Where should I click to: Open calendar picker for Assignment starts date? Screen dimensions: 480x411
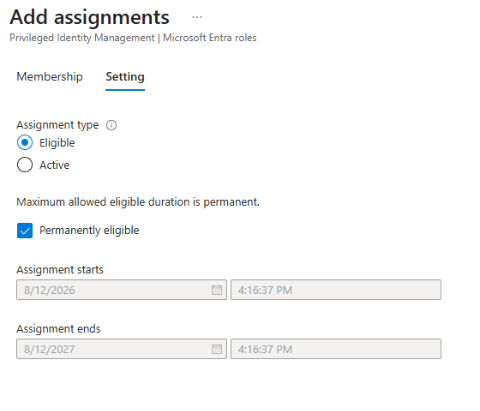point(217,290)
